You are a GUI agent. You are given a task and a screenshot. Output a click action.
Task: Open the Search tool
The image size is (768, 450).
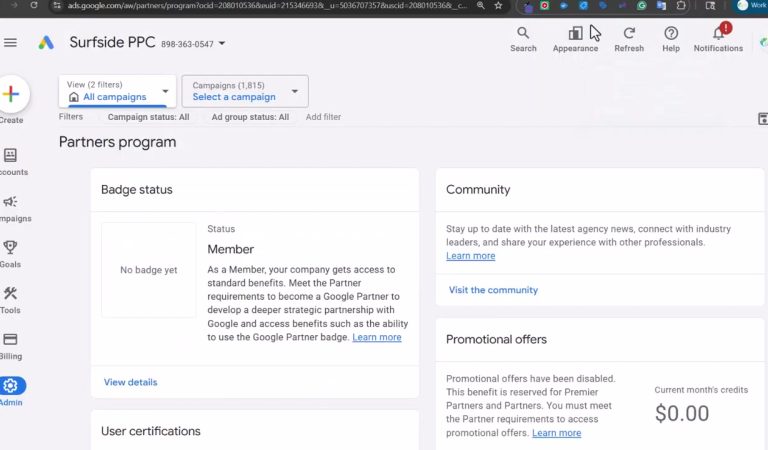pyautogui.click(x=523, y=39)
